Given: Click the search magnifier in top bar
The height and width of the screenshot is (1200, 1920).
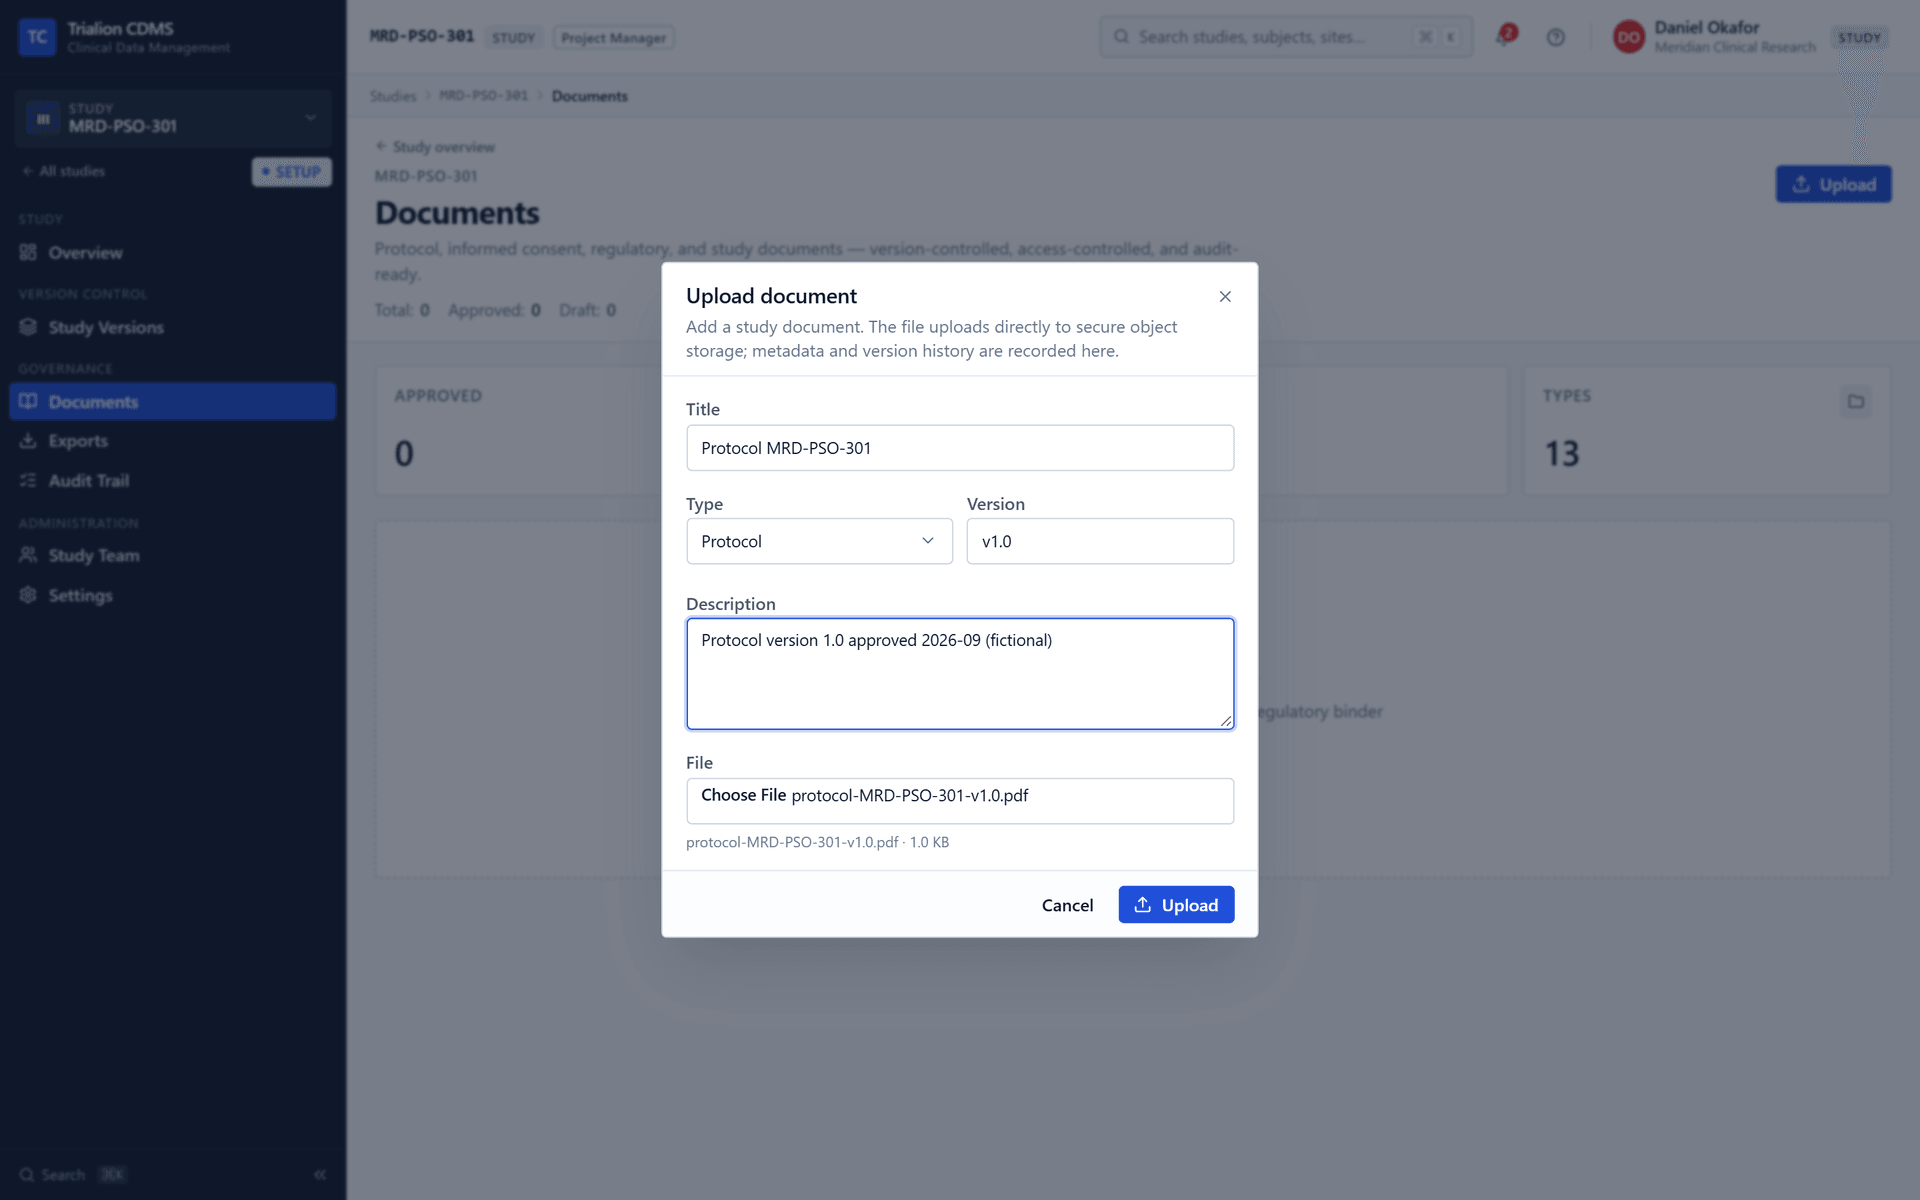Looking at the screenshot, I should click(x=1122, y=37).
